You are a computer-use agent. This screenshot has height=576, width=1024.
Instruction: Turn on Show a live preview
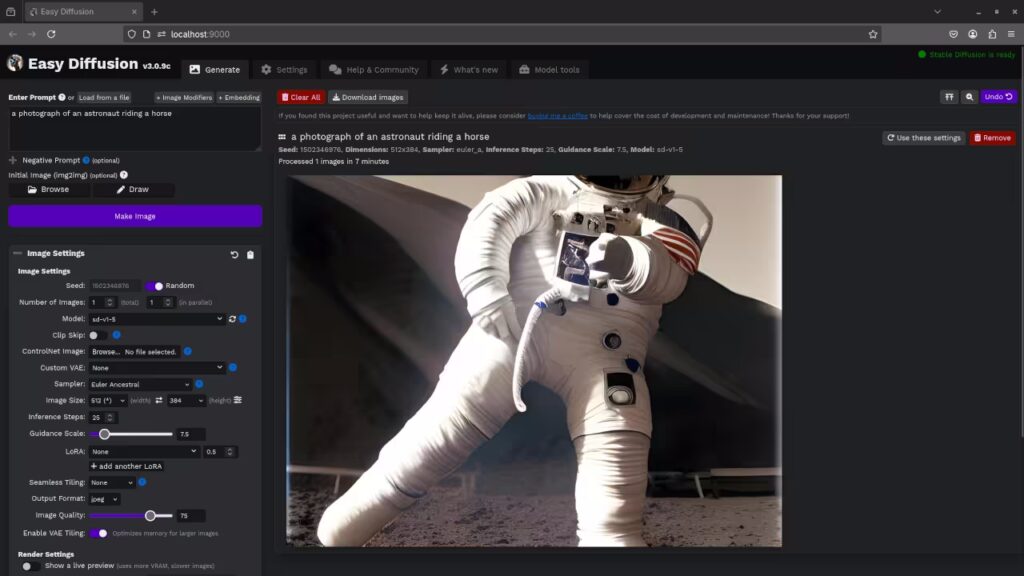pos(32,566)
